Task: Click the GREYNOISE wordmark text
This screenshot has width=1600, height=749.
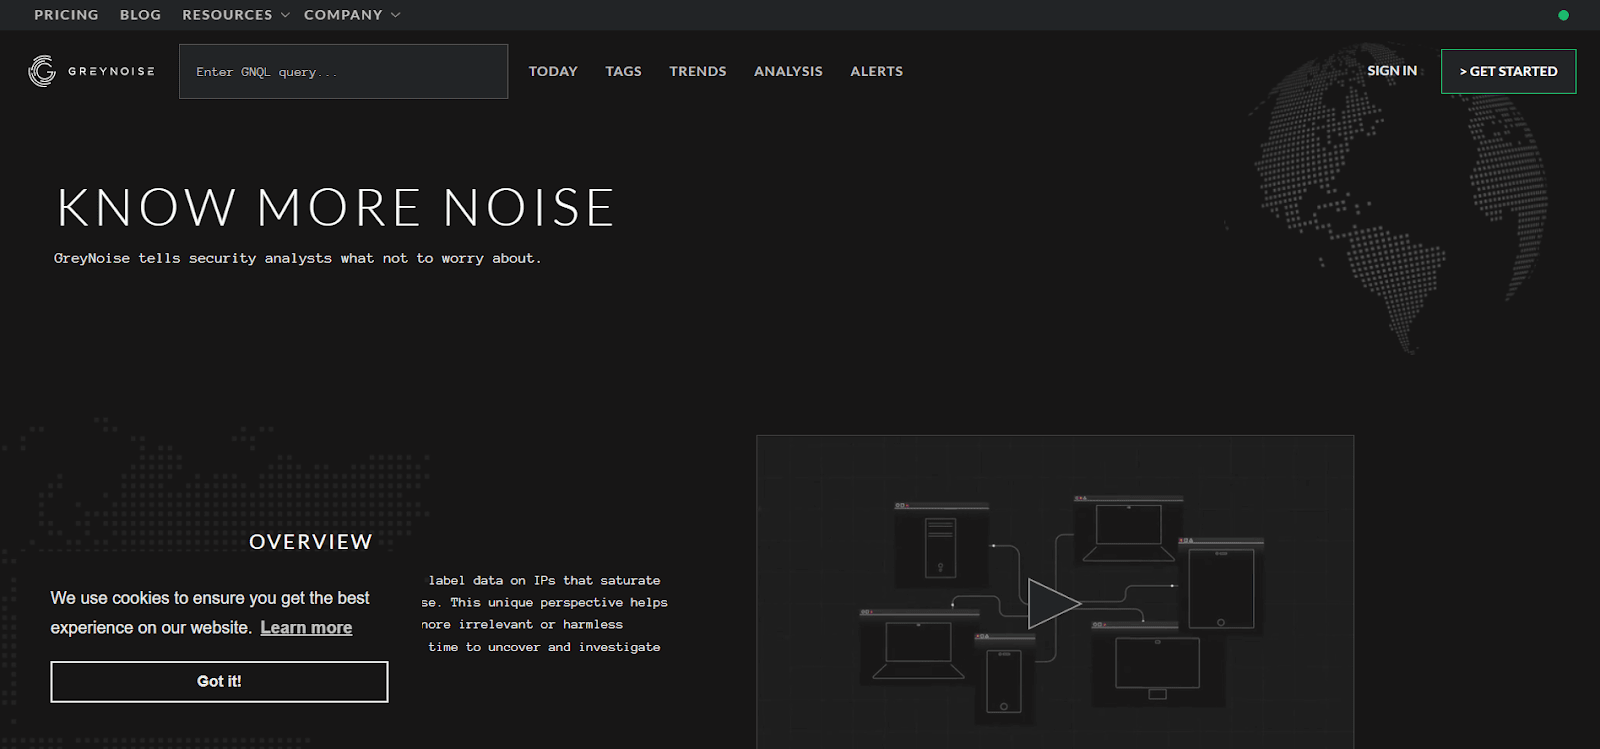Action: [111, 71]
